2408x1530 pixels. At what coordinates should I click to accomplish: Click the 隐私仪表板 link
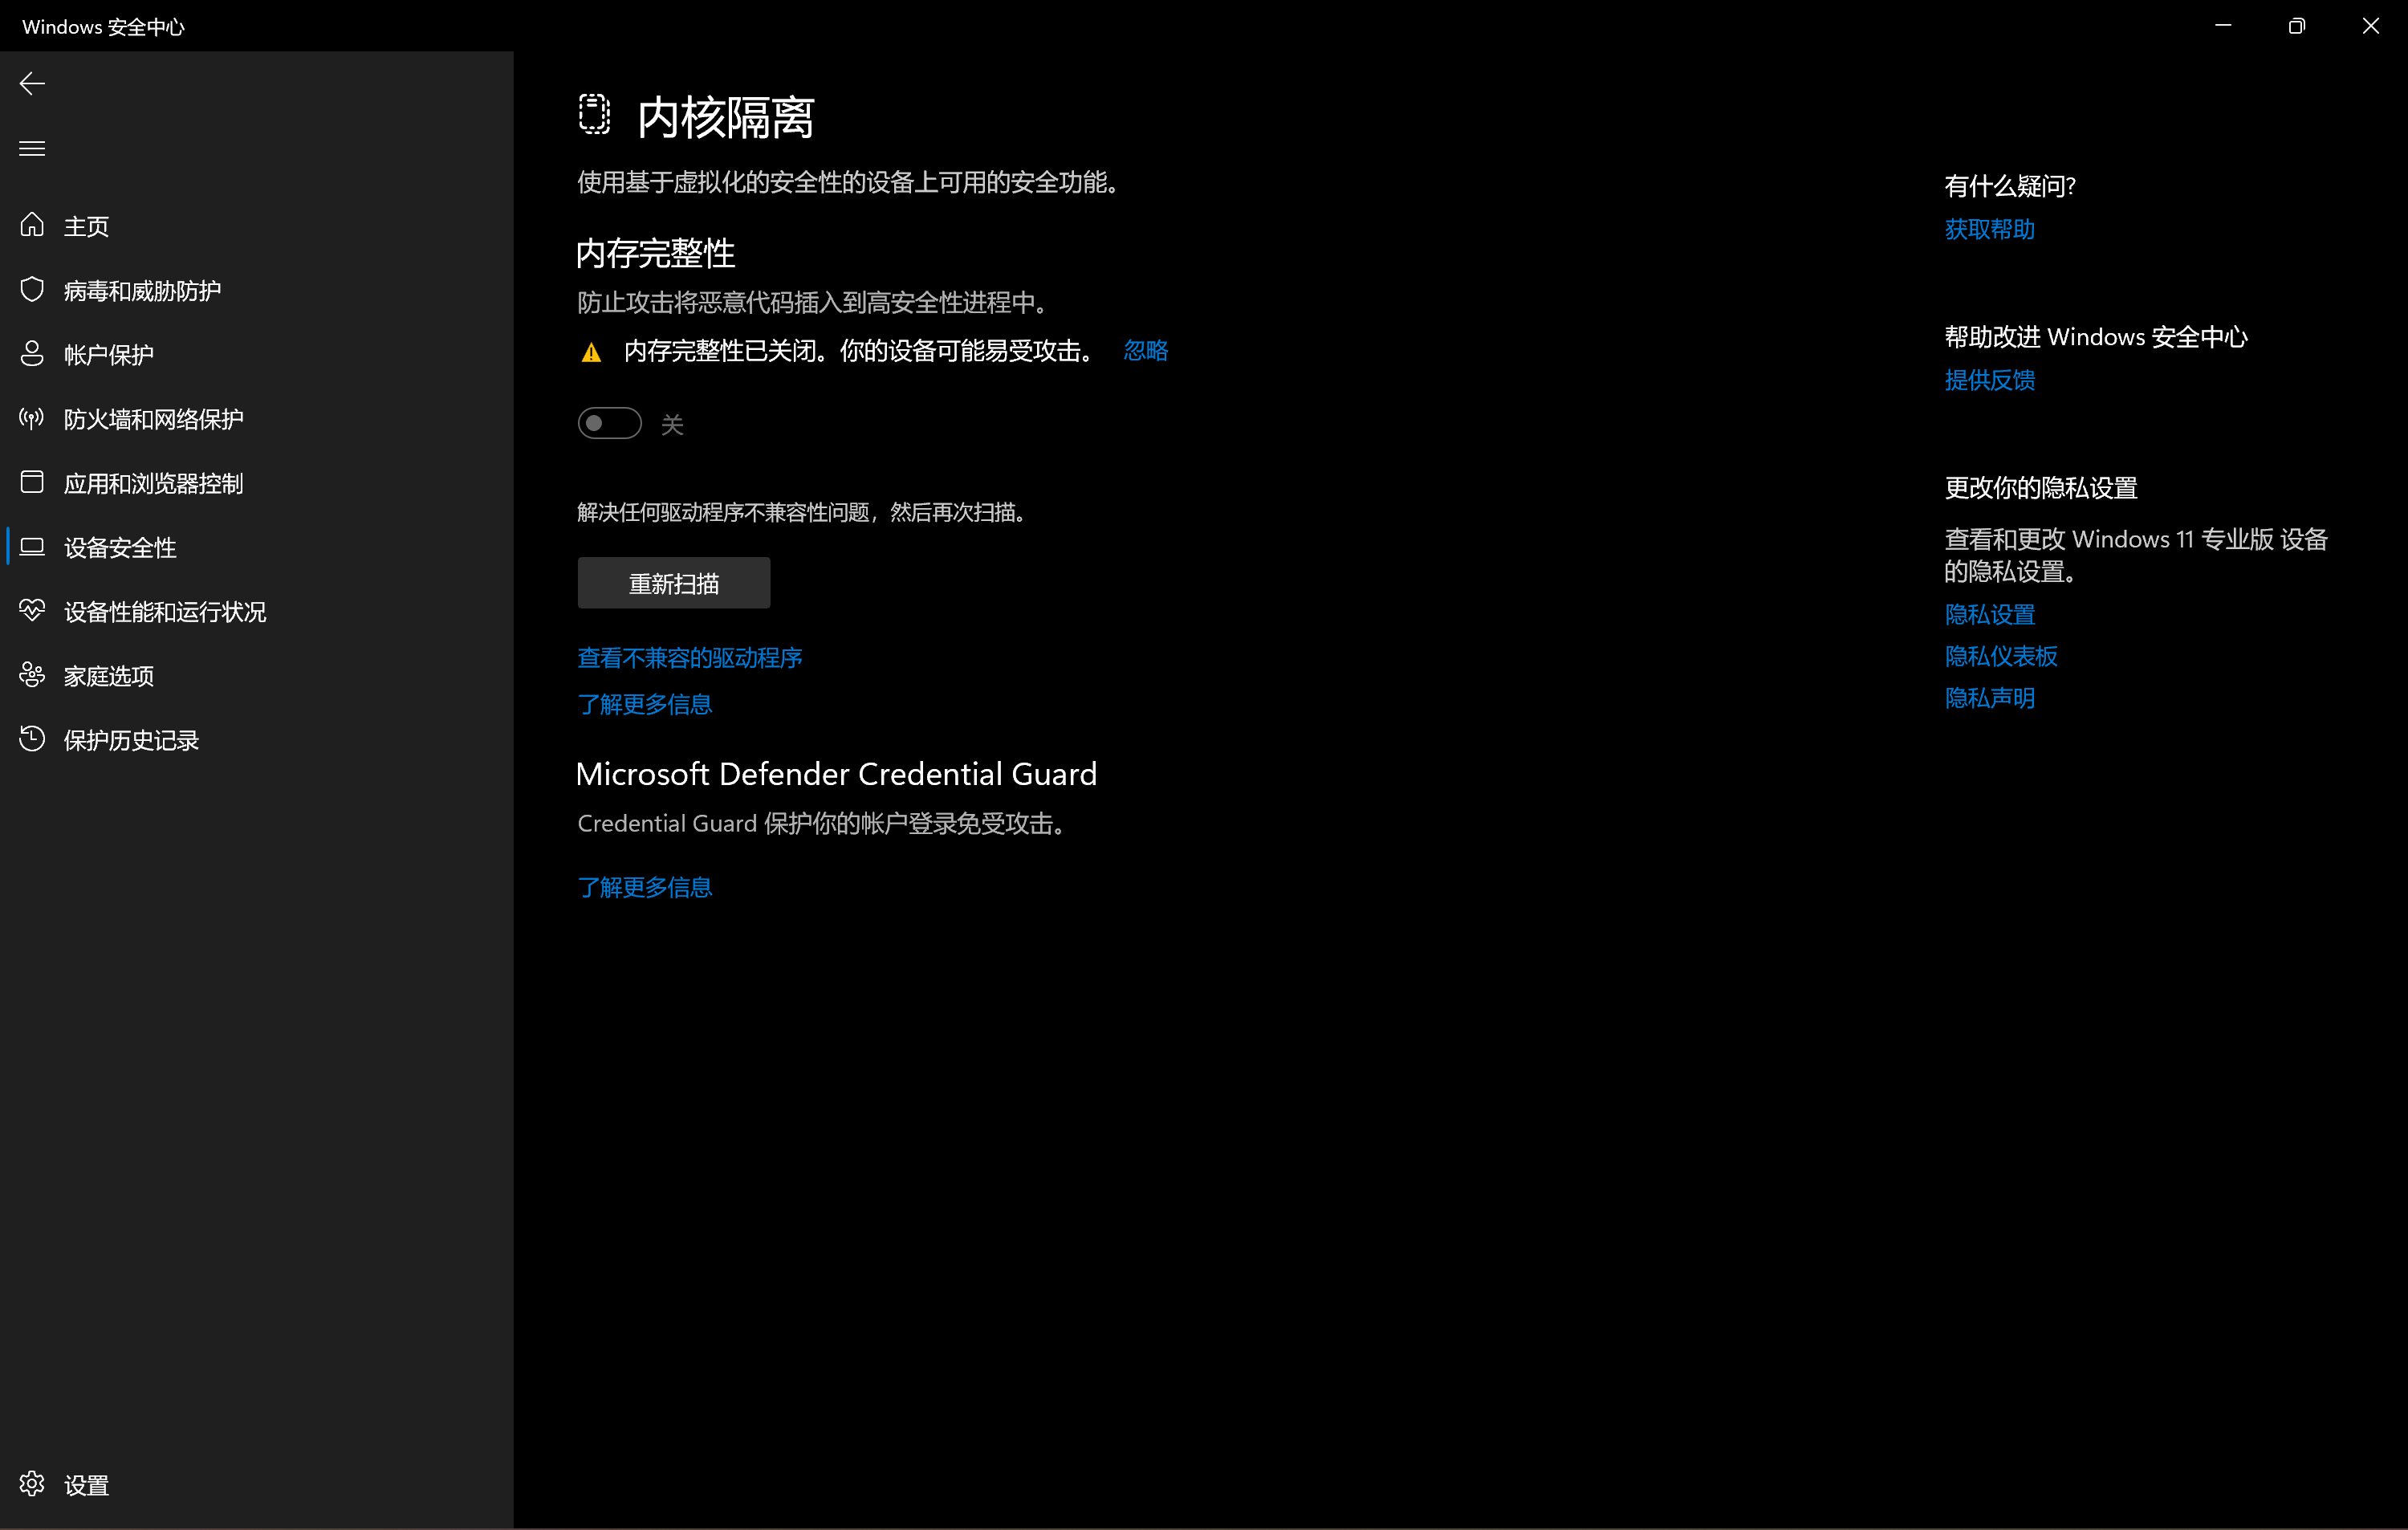pyautogui.click(x=2000, y=656)
